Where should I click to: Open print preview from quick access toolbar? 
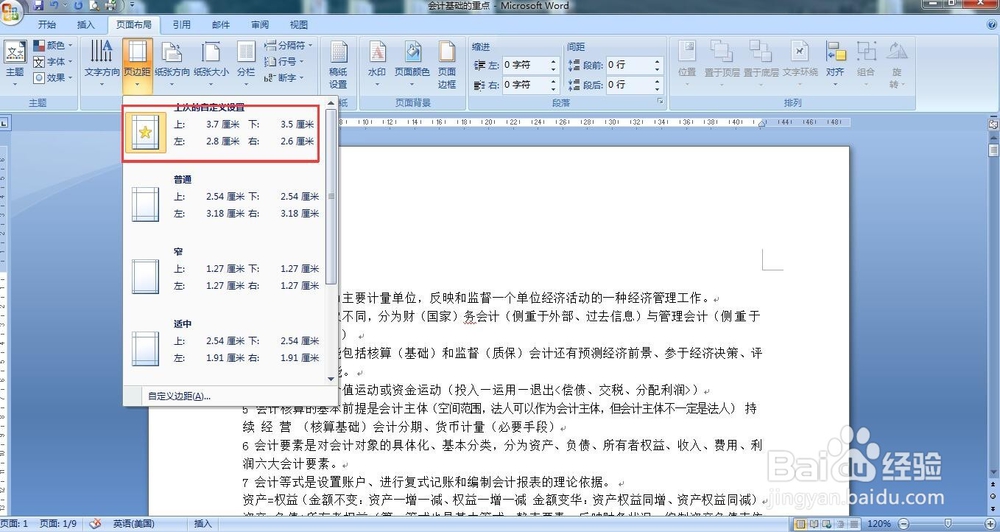94,6
